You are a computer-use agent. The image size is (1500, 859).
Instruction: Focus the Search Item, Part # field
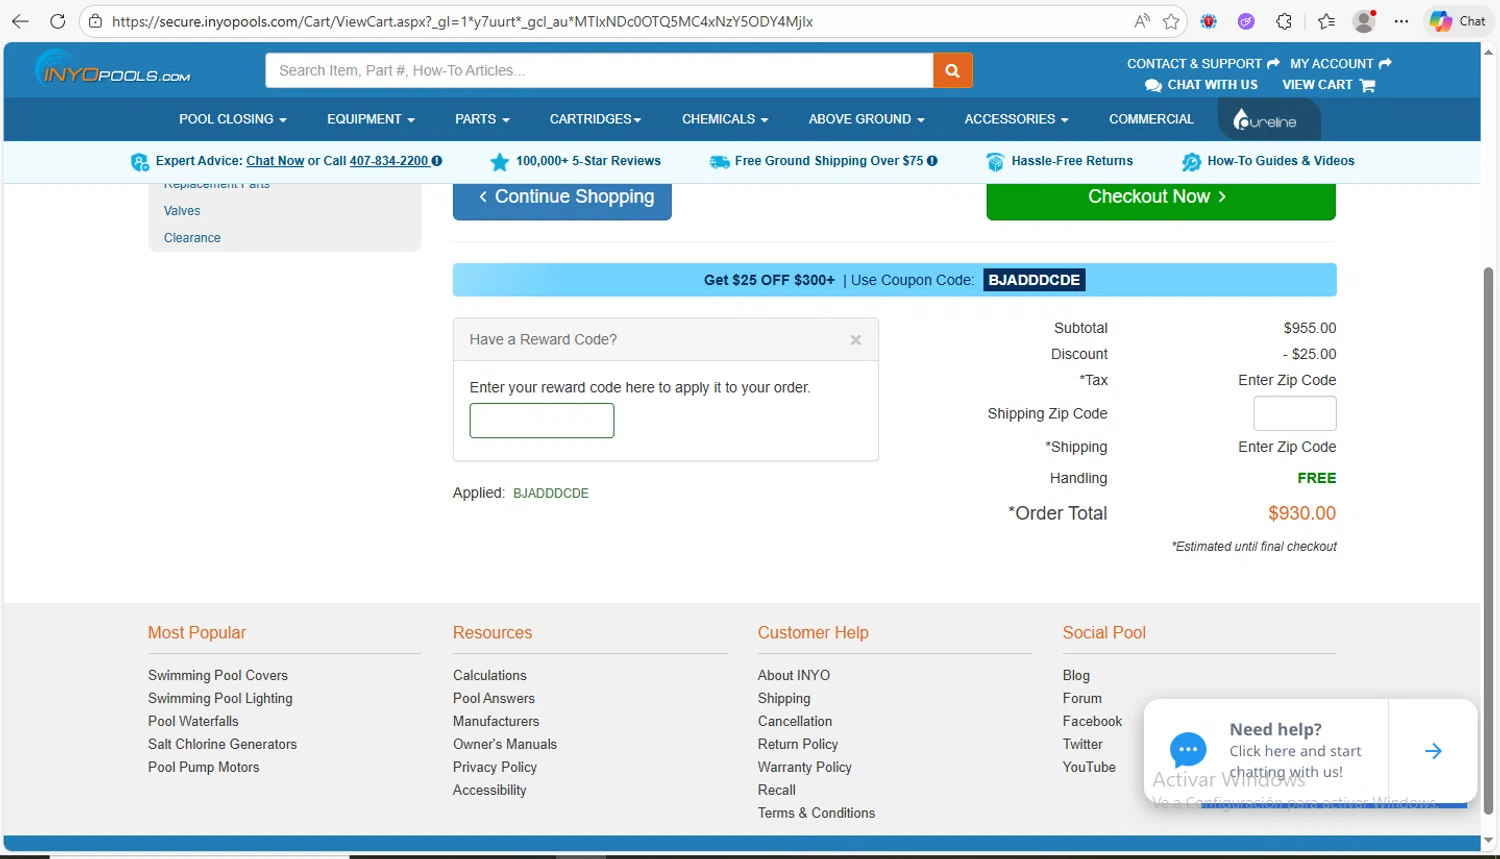coord(599,70)
